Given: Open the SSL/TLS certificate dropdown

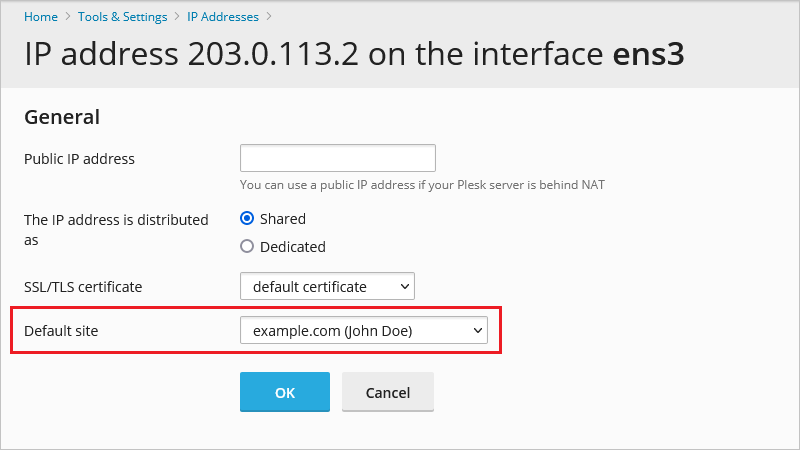Looking at the screenshot, I should coord(327,287).
